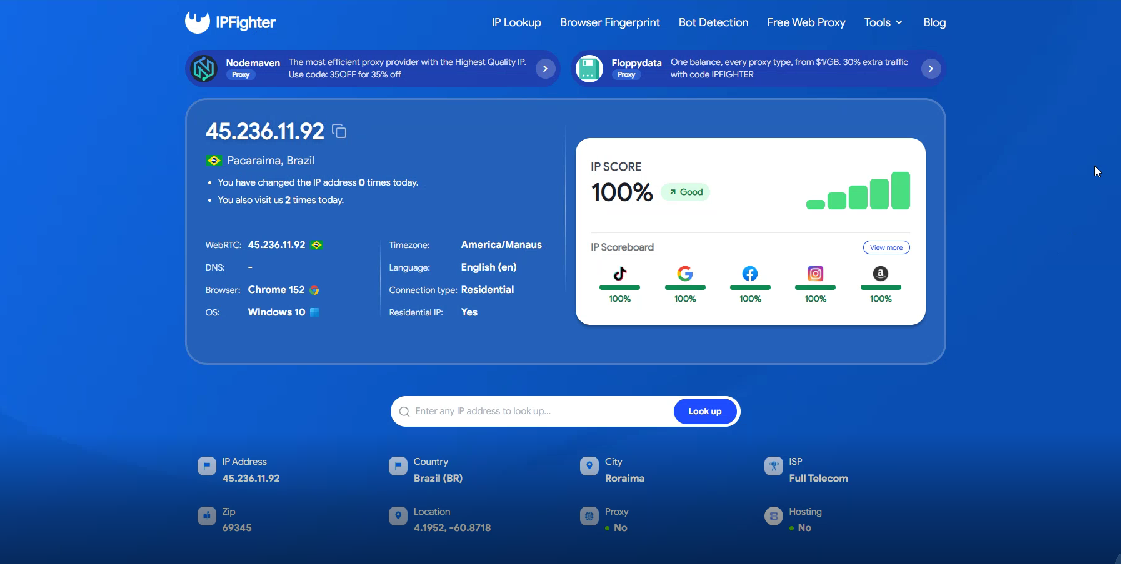Click the Amazon 100% progress bar
The width and height of the screenshot is (1121, 564).
(881, 287)
